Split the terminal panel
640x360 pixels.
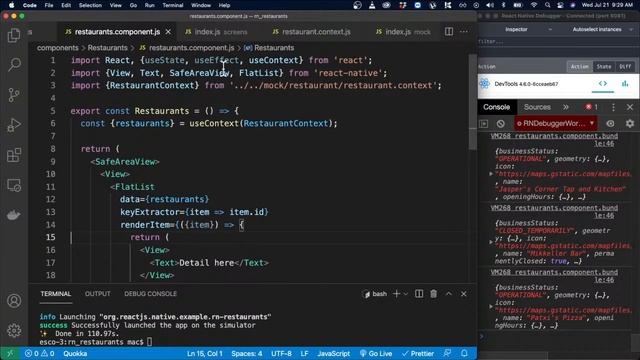tap(419, 294)
